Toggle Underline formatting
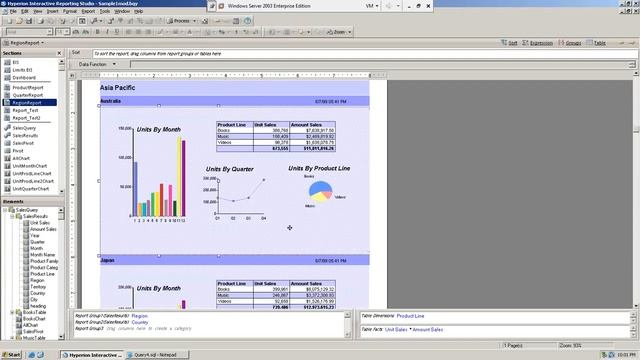 117,32
